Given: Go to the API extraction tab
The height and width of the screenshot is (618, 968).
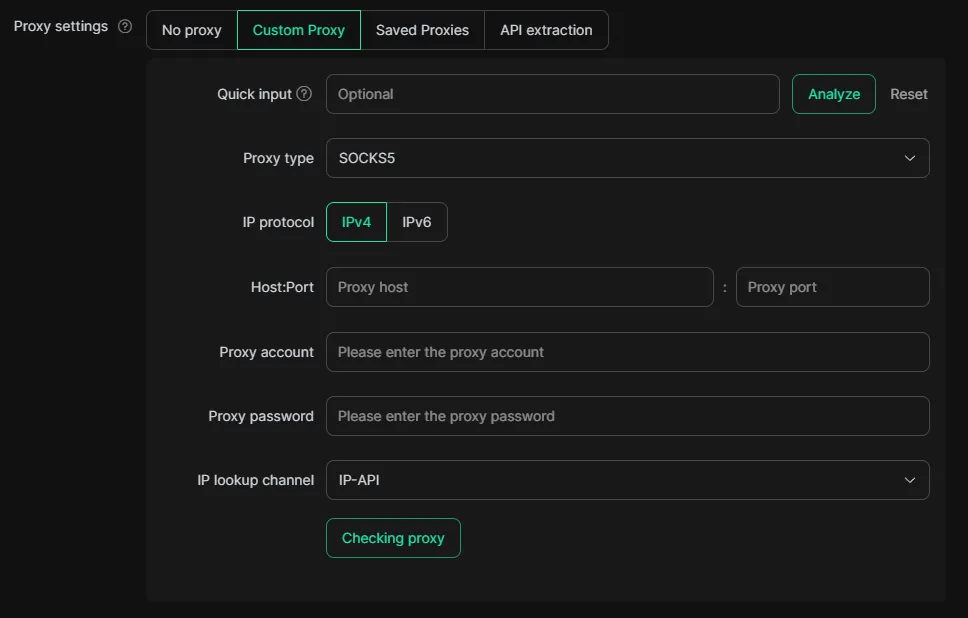Looking at the screenshot, I should tap(546, 30).
